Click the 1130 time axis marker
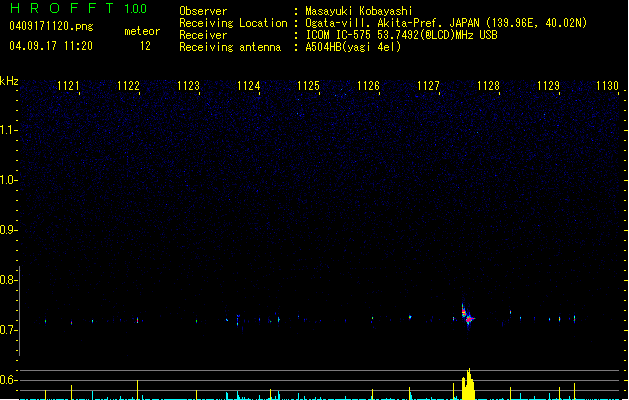Screen dimensions: 629x400 (x=607, y=86)
